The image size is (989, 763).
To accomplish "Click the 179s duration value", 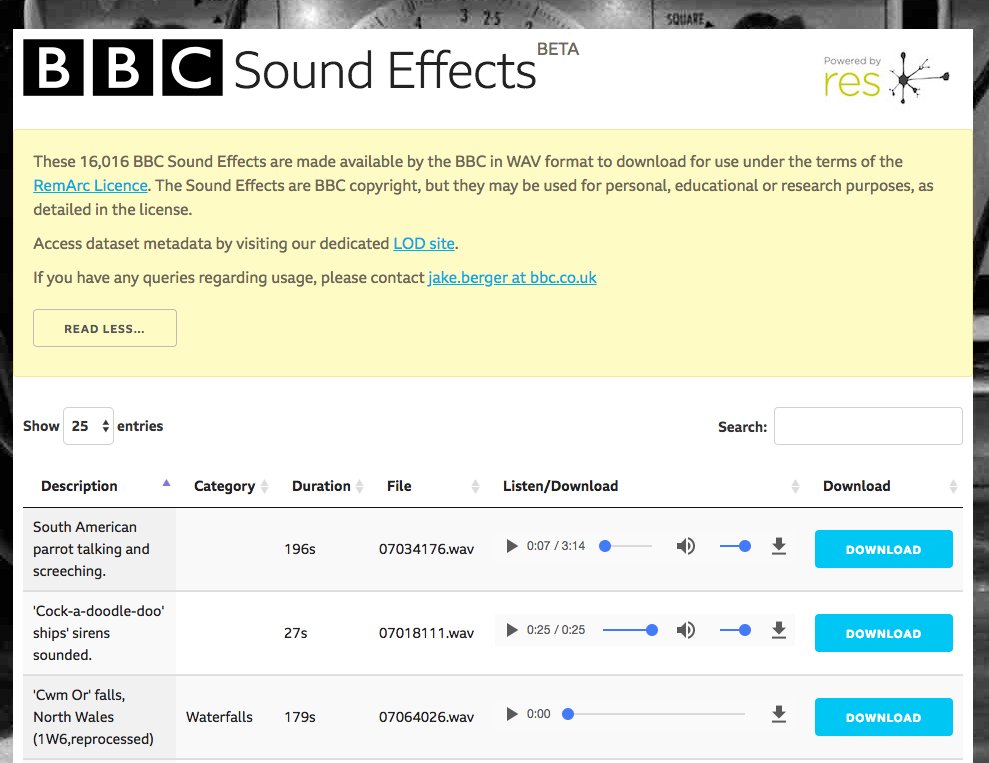I will (300, 717).
